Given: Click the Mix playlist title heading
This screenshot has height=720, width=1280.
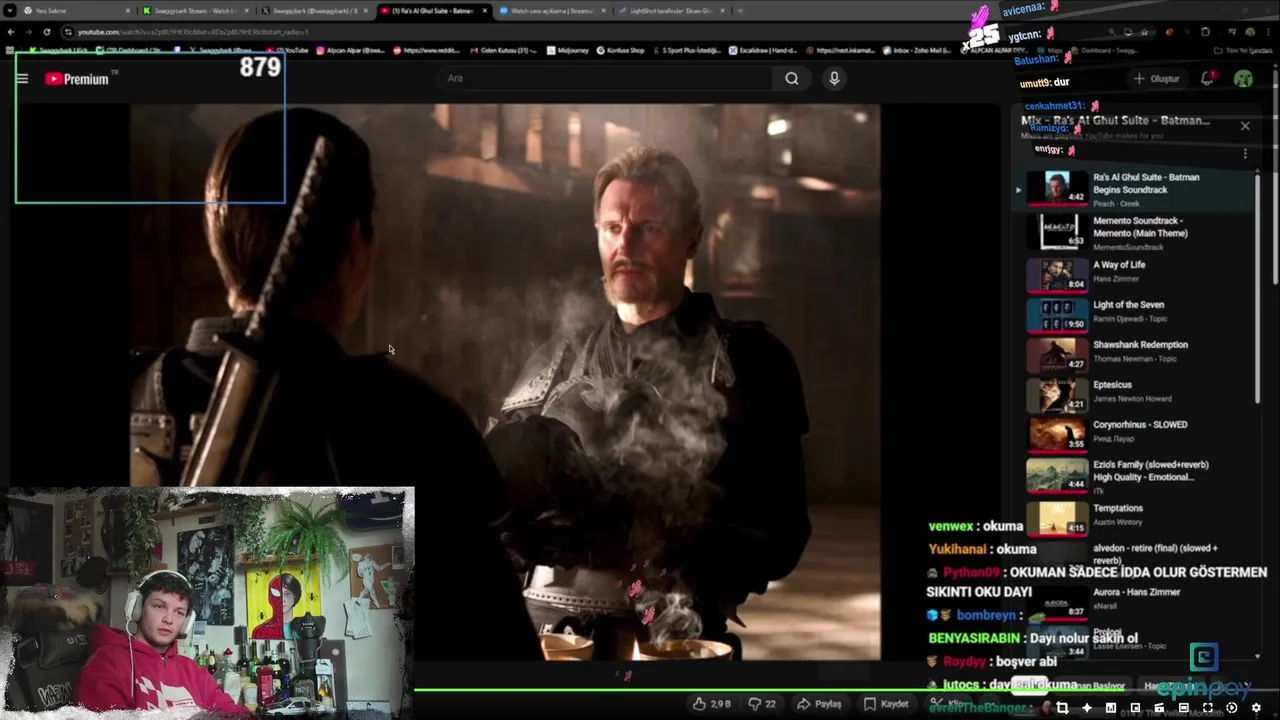Looking at the screenshot, I should [x=1115, y=120].
